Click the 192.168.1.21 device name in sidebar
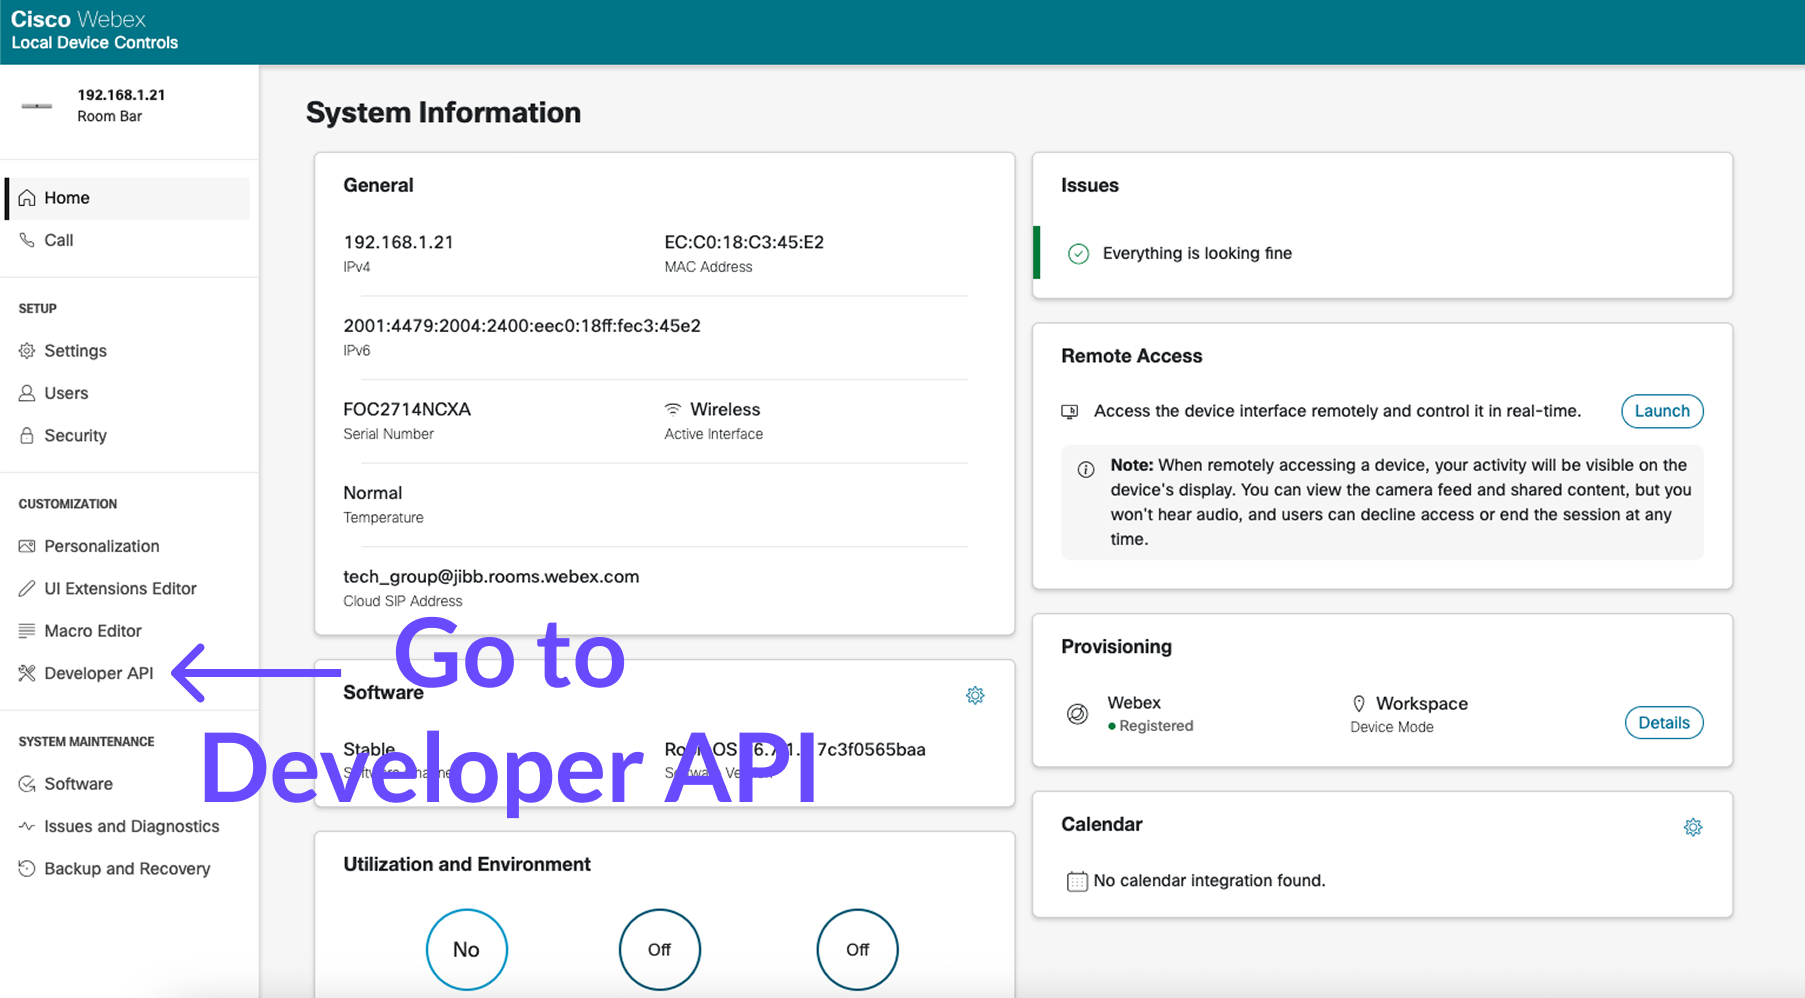The height and width of the screenshot is (998, 1805). point(121,95)
